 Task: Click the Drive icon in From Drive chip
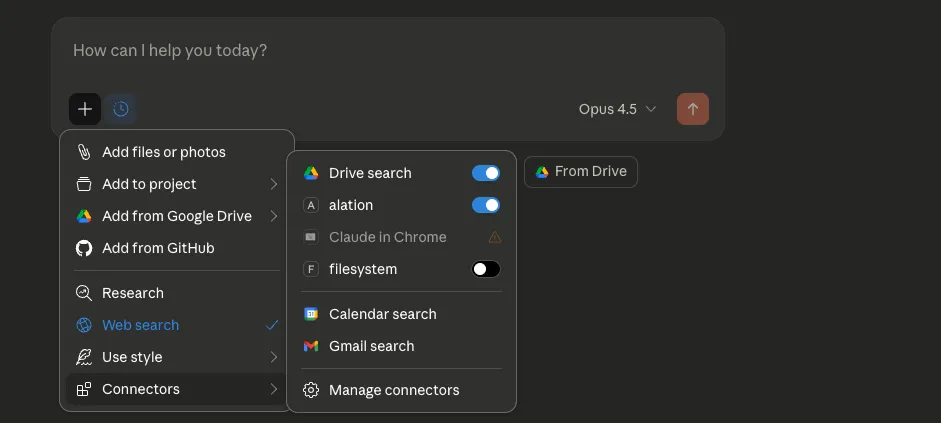[542, 172]
